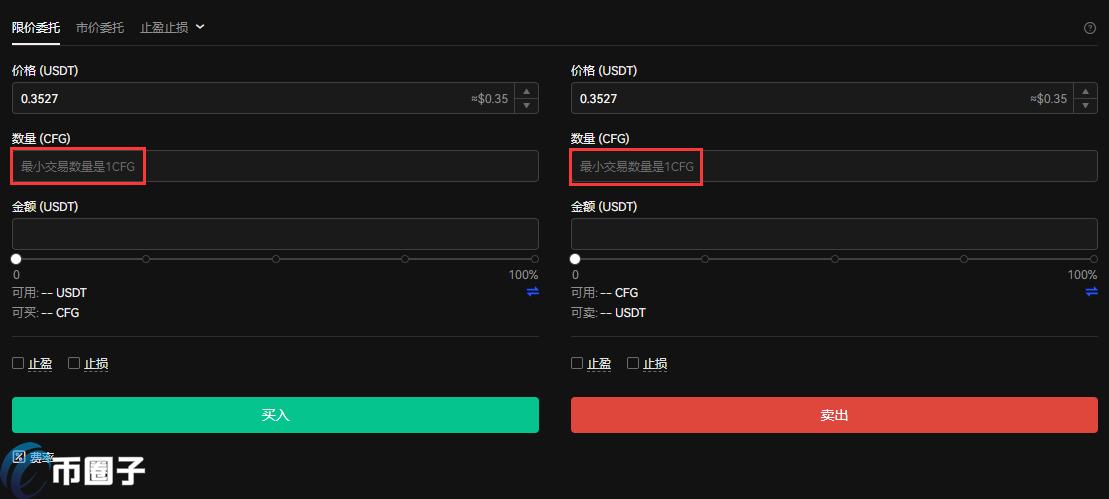
Task: Open the 费率 link
Action: 42,457
